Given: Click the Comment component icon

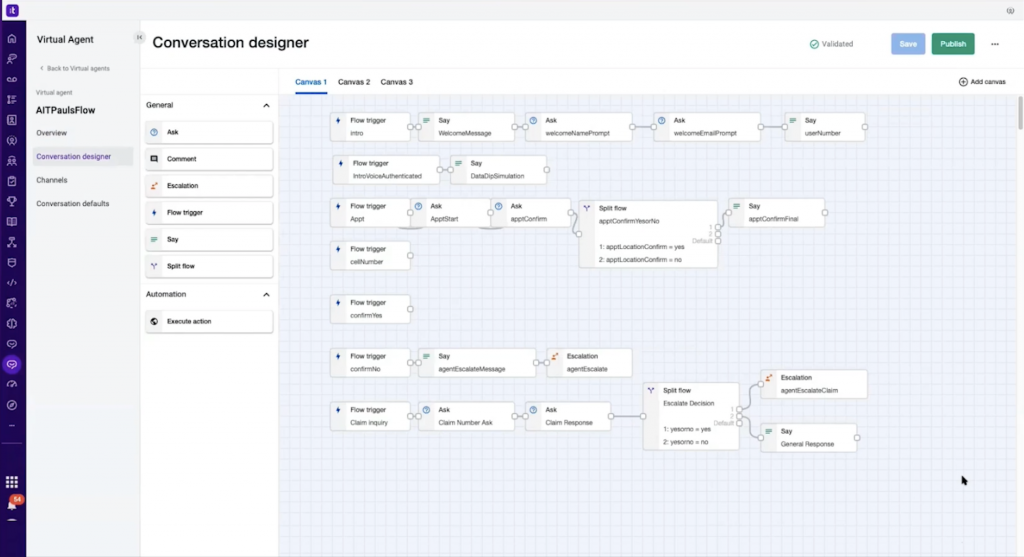Looking at the screenshot, I should point(154,159).
